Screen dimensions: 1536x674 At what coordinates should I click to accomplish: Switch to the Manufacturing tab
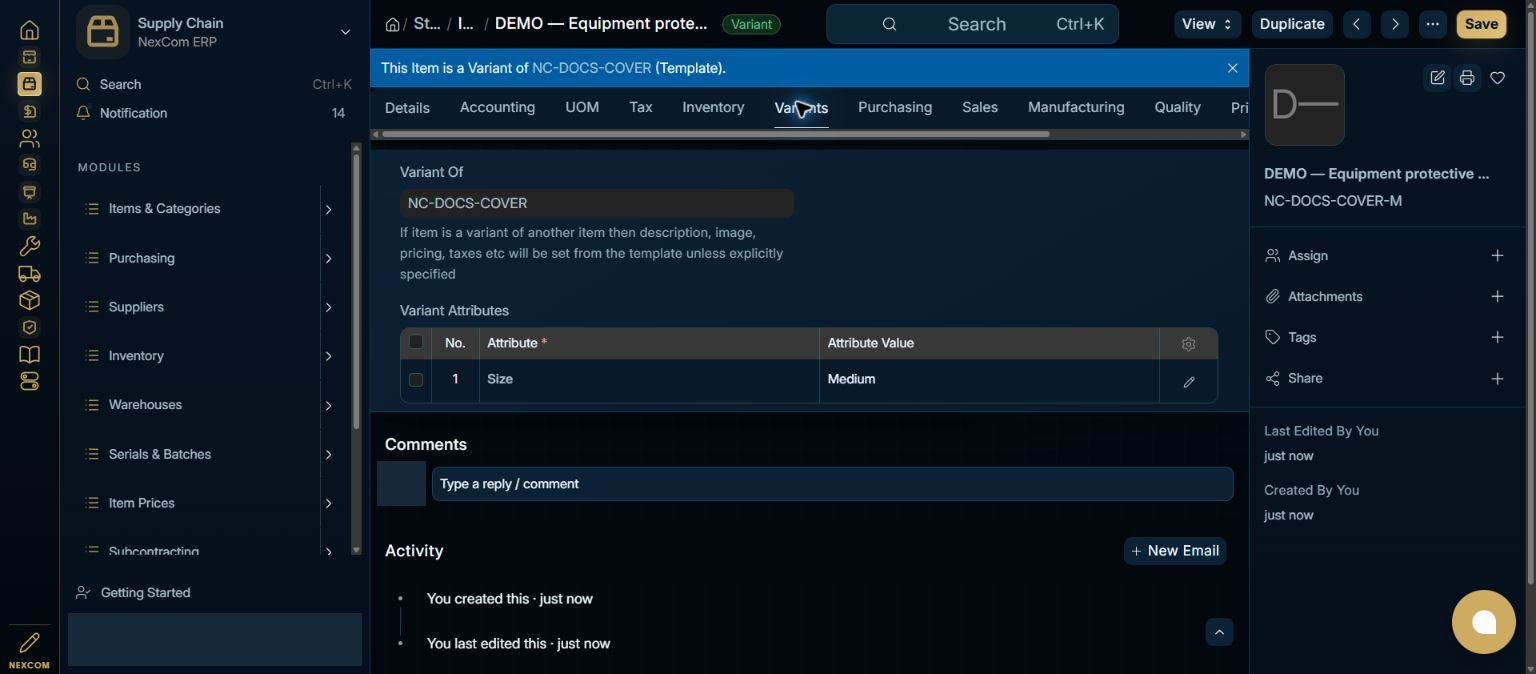[1076, 107]
